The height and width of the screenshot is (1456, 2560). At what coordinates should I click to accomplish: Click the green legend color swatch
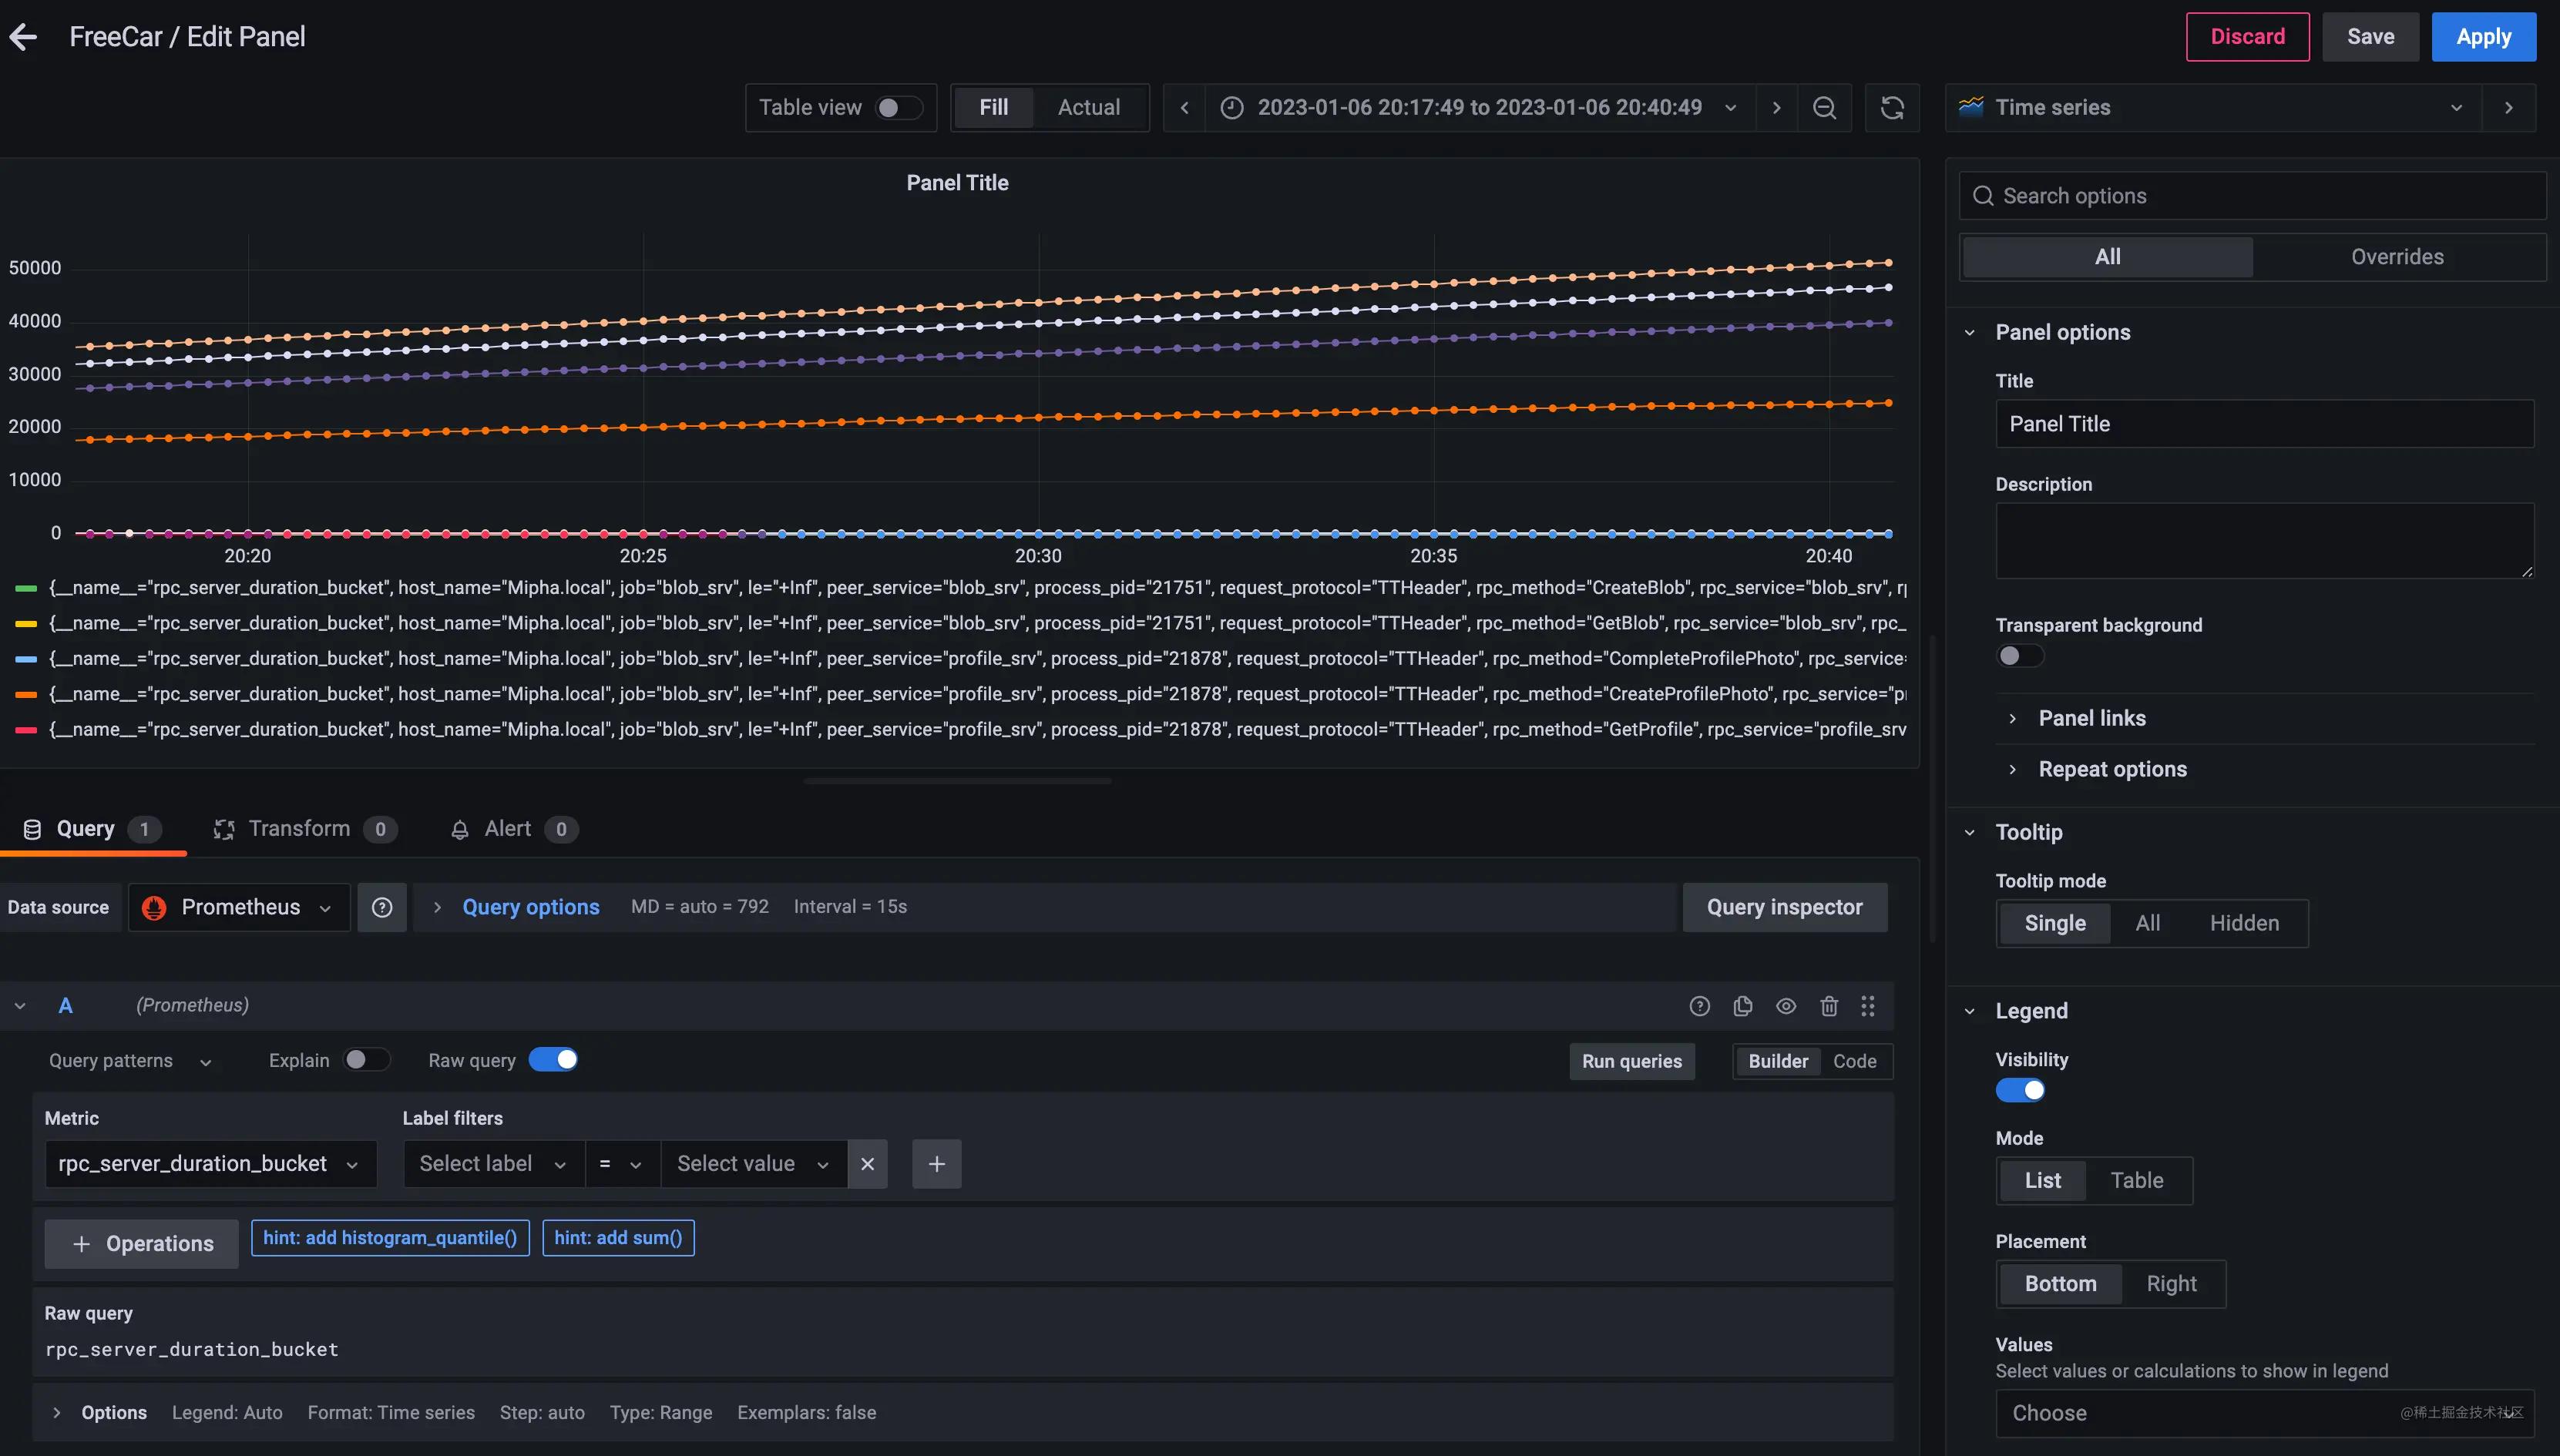coord(26,588)
